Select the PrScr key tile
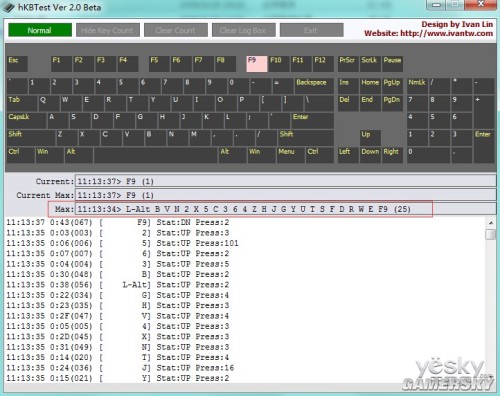The width and height of the screenshot is (500, 396). 348,64
